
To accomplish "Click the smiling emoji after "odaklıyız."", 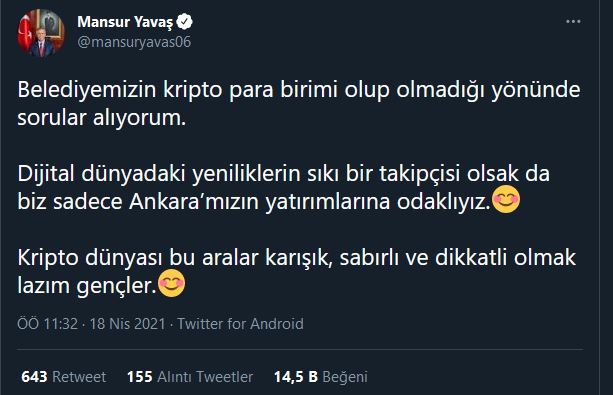I will pyautogui.click(x=506, y=199).
